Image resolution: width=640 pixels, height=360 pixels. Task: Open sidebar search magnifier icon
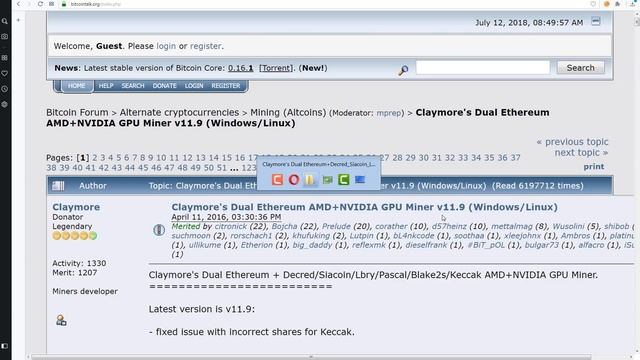(x=4, y=21)
